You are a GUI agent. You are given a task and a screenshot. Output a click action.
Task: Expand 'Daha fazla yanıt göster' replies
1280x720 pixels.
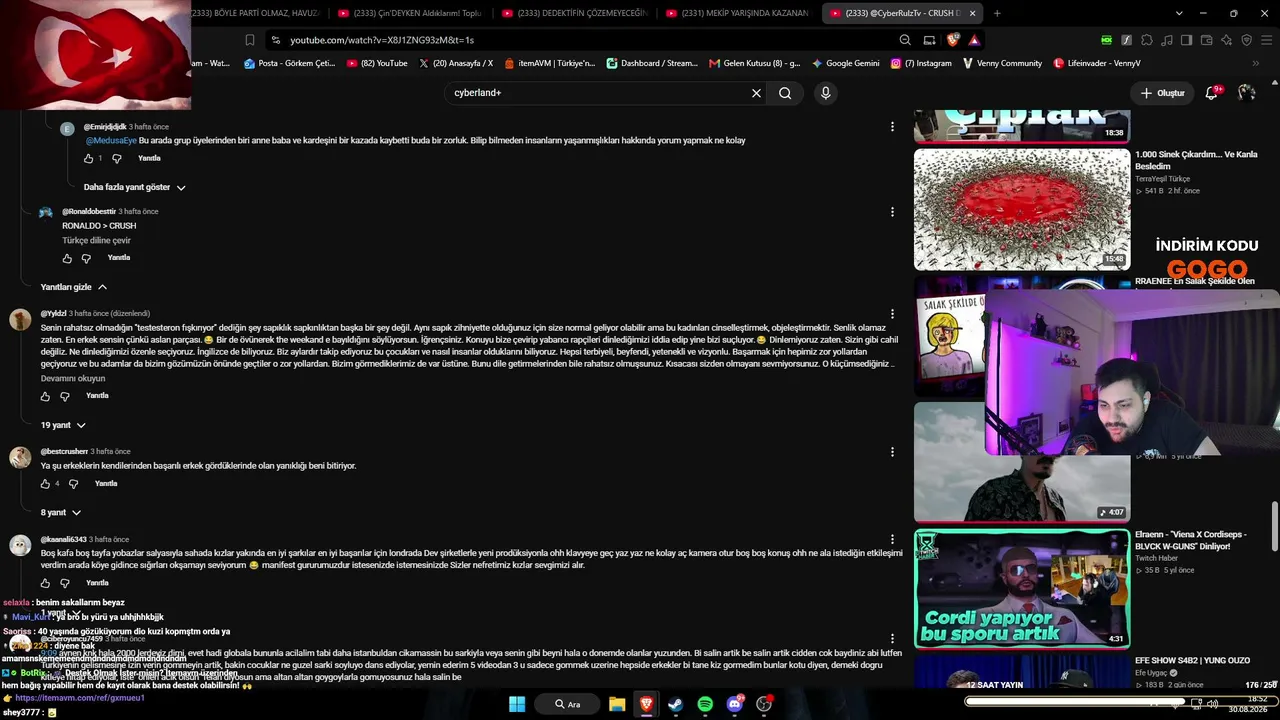135,187
